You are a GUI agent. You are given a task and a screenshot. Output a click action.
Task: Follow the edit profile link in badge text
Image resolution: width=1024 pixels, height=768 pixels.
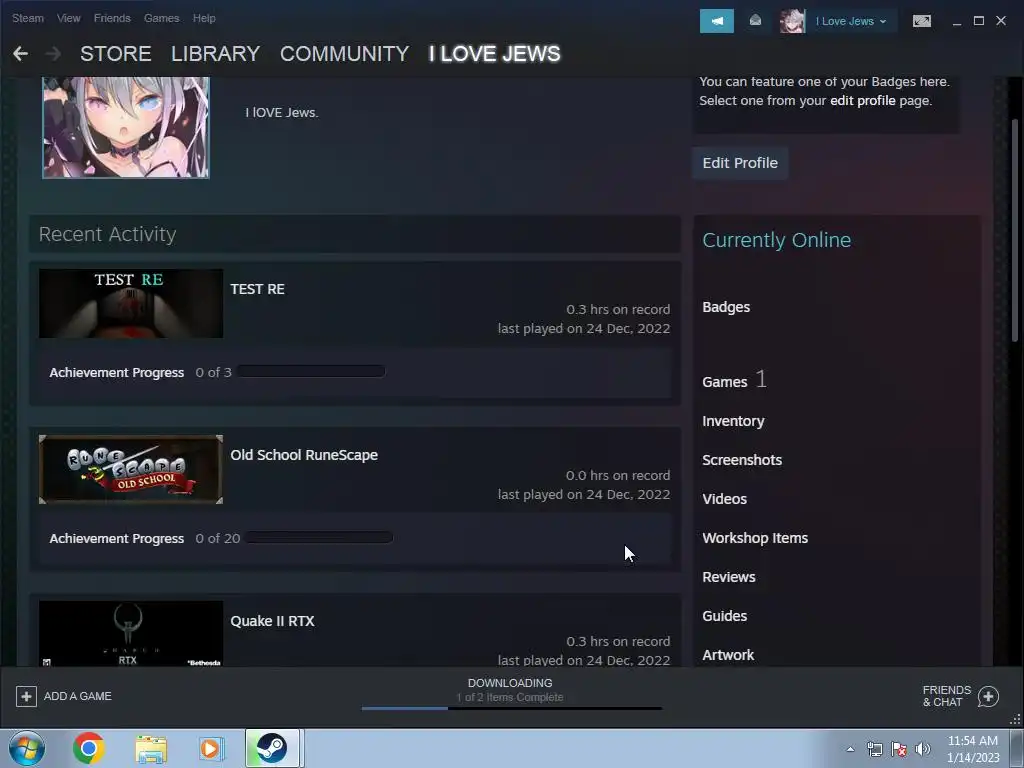coord(862,101)
